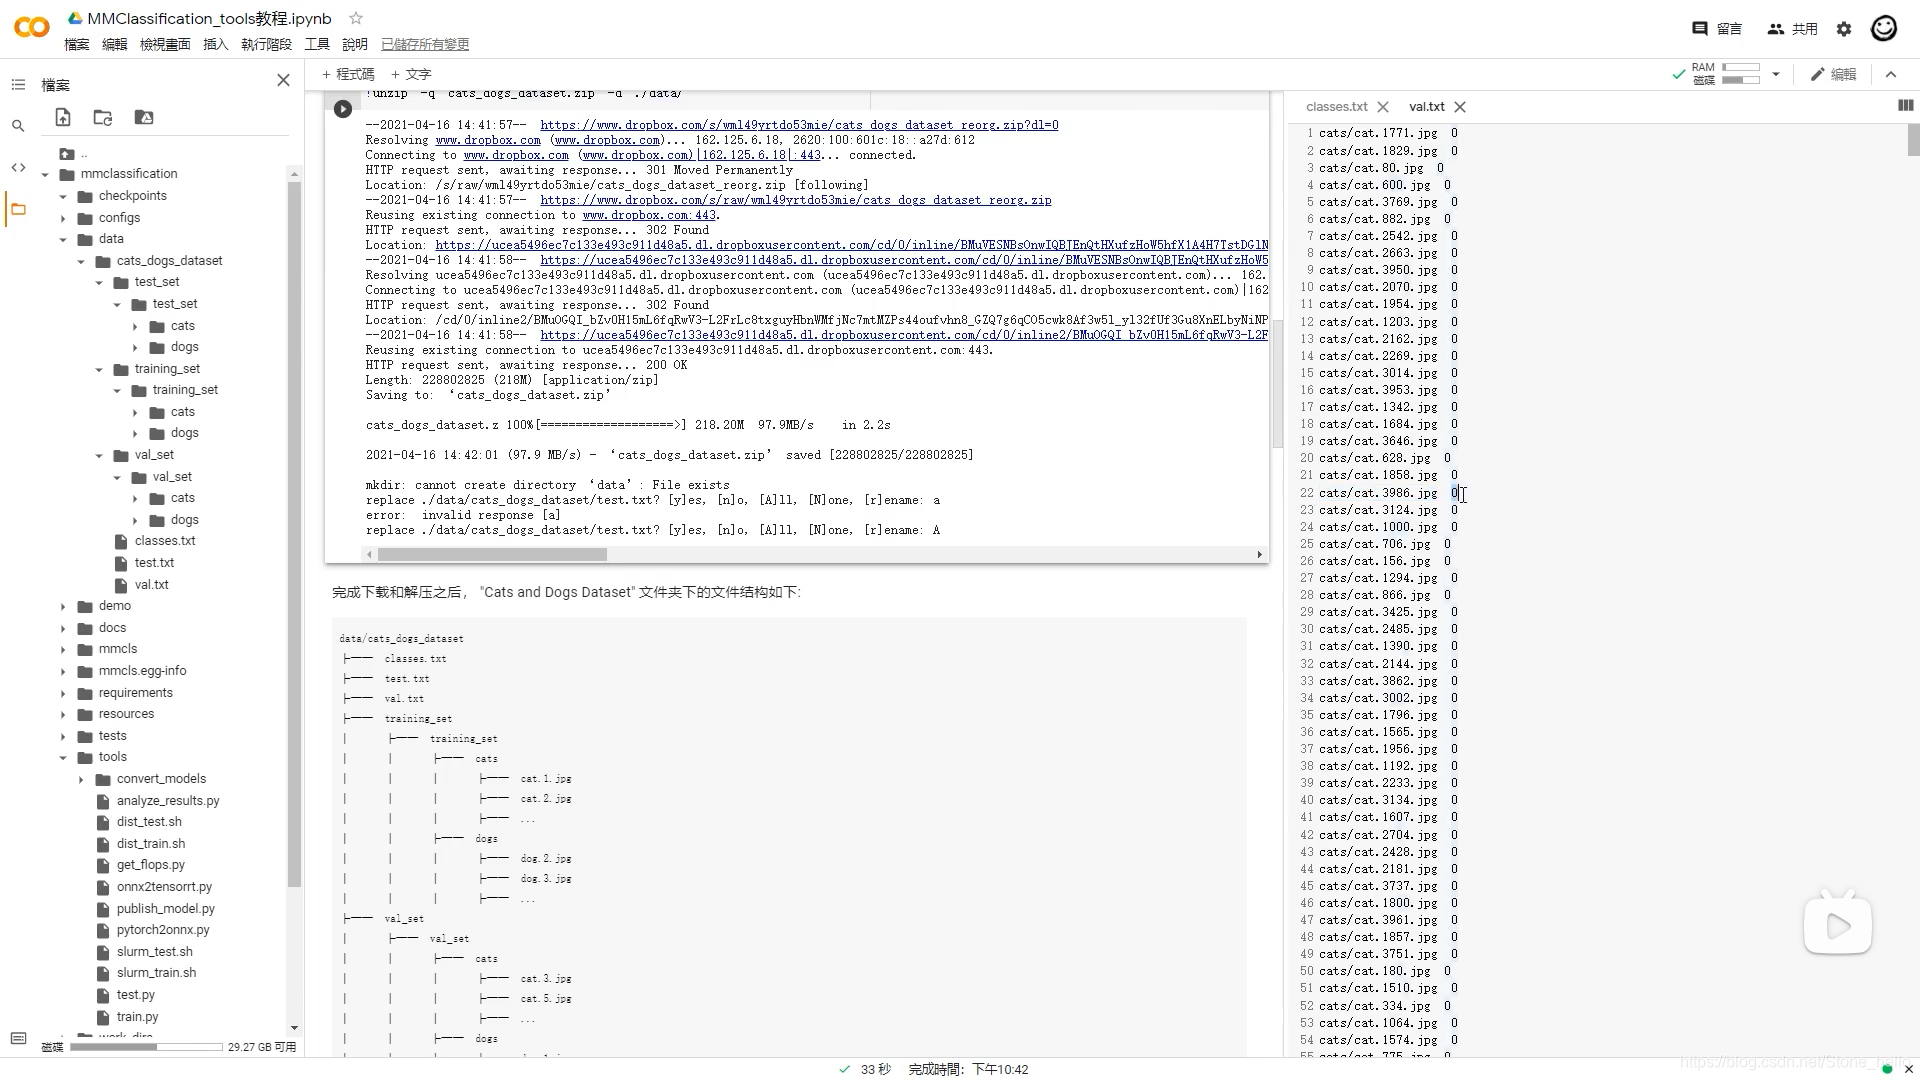The width and height of the screenshot is (1920, 1080).
Task: Expand the test_set directory tree
Action: point(100,282)
